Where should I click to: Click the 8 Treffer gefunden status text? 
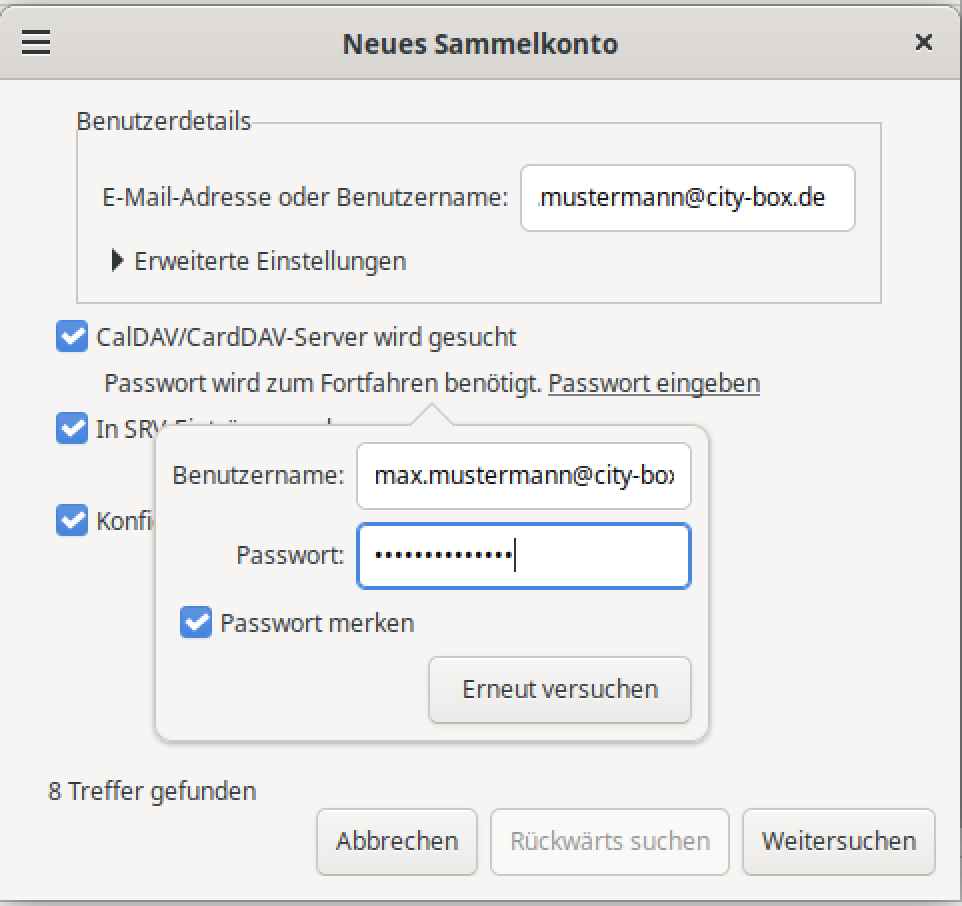[x=152, y=791]
